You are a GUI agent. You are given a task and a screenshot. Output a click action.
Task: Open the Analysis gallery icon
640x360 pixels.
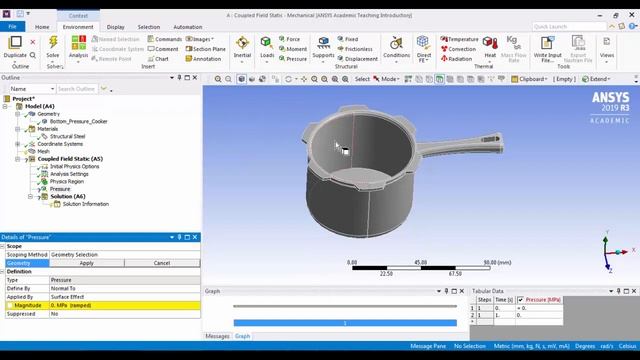pyautogui.click(x=78, y=43)
